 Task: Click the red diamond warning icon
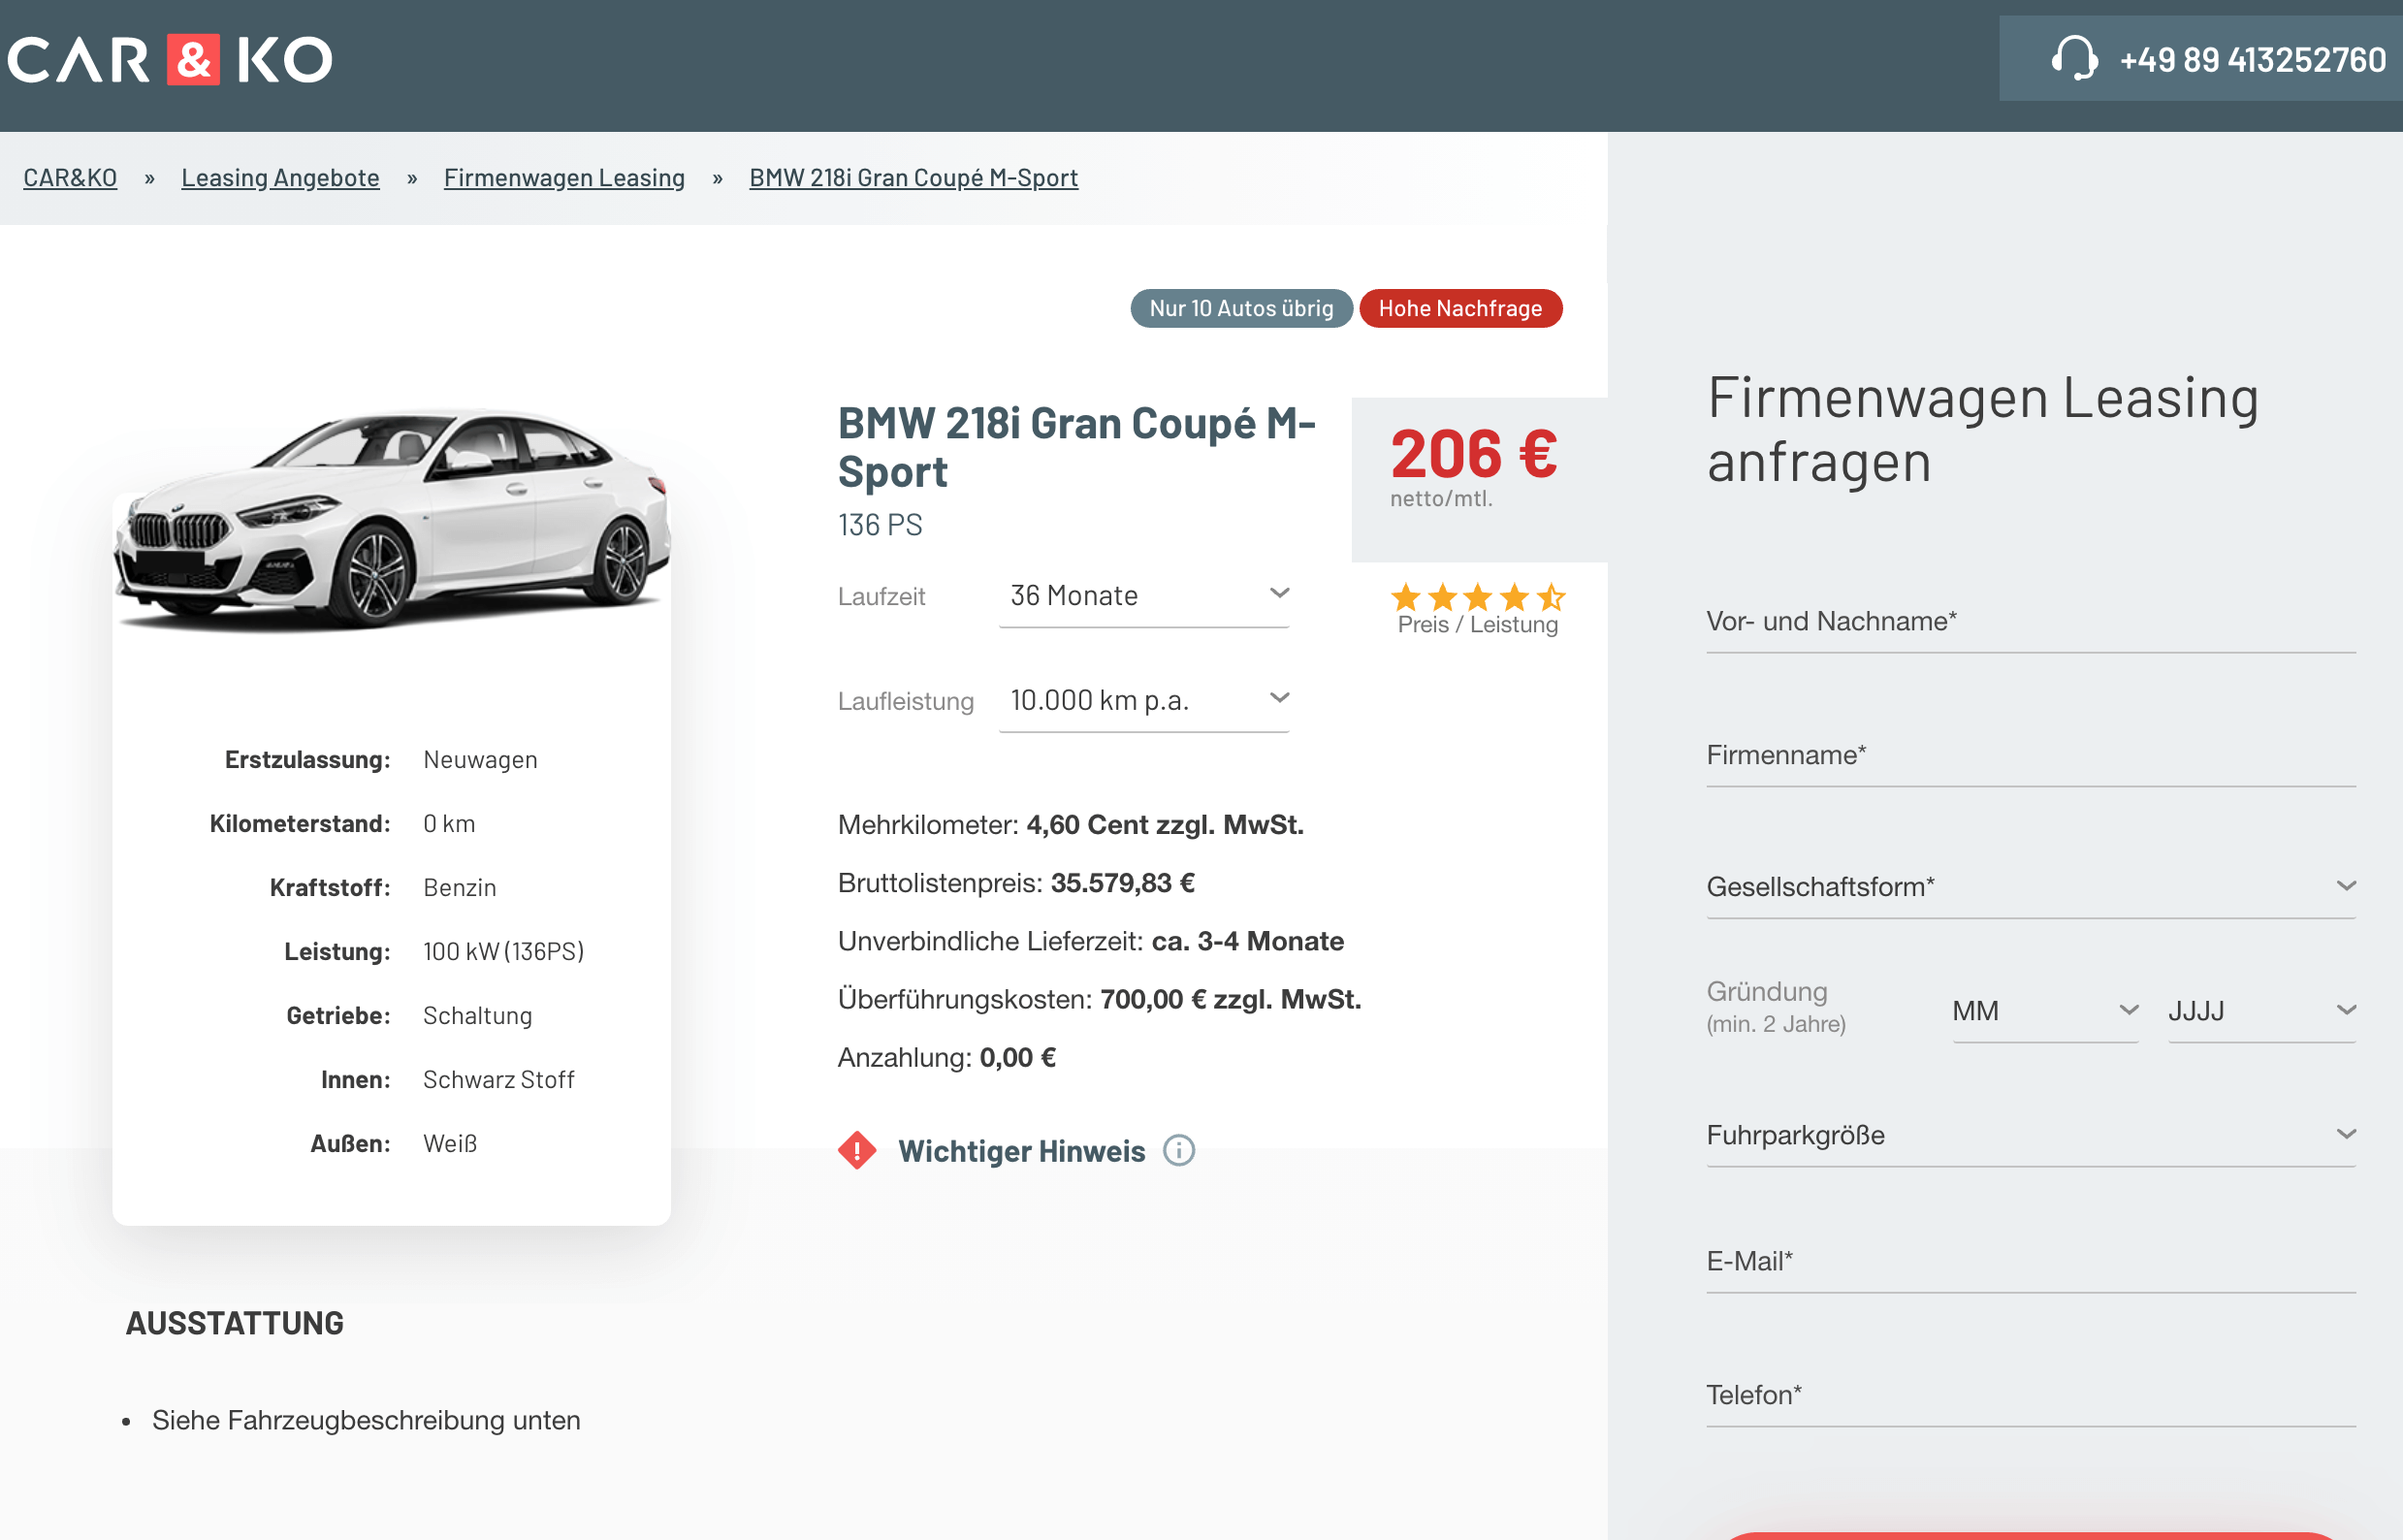tap(857, 1150)
